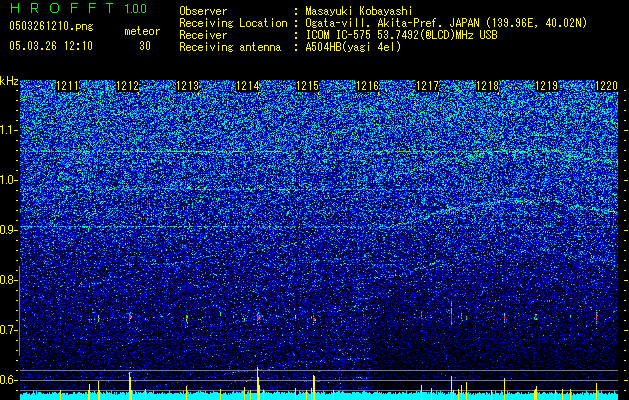Click the 1217 time marker
The image size is (629, 400).
click(x=427, y=86)
